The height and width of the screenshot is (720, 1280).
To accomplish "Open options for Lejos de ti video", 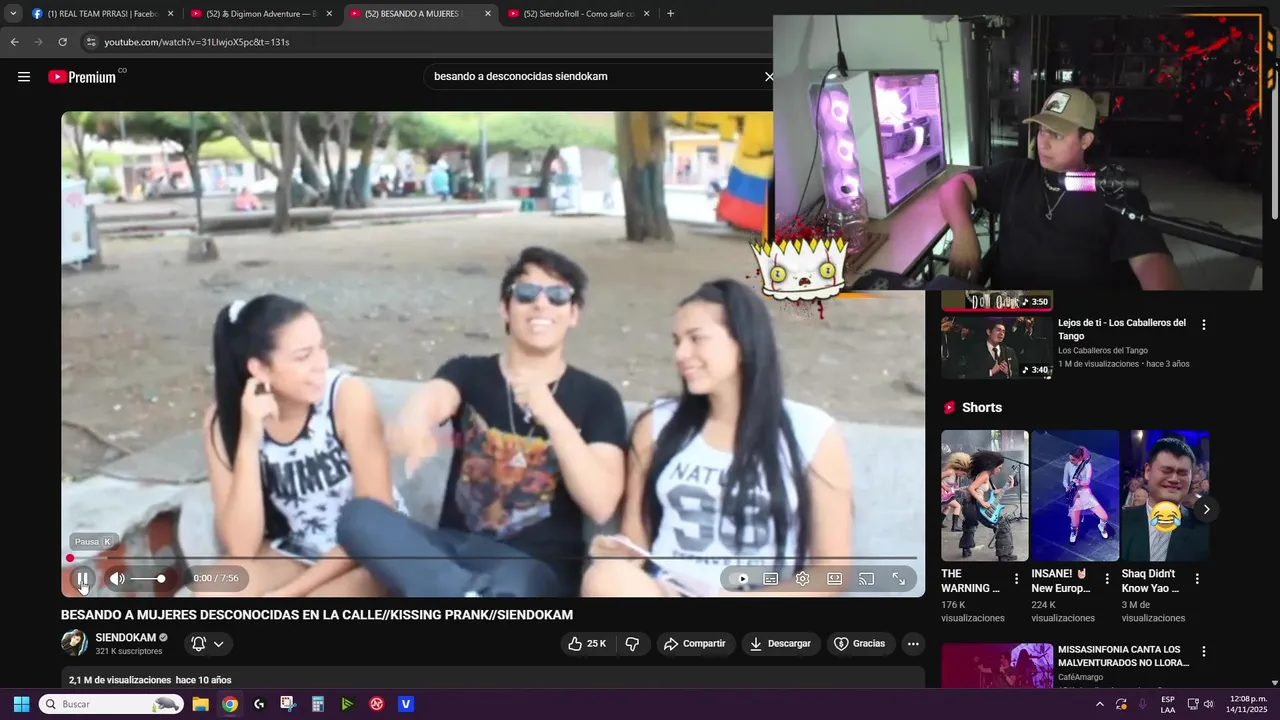I will click(1203, 325).
